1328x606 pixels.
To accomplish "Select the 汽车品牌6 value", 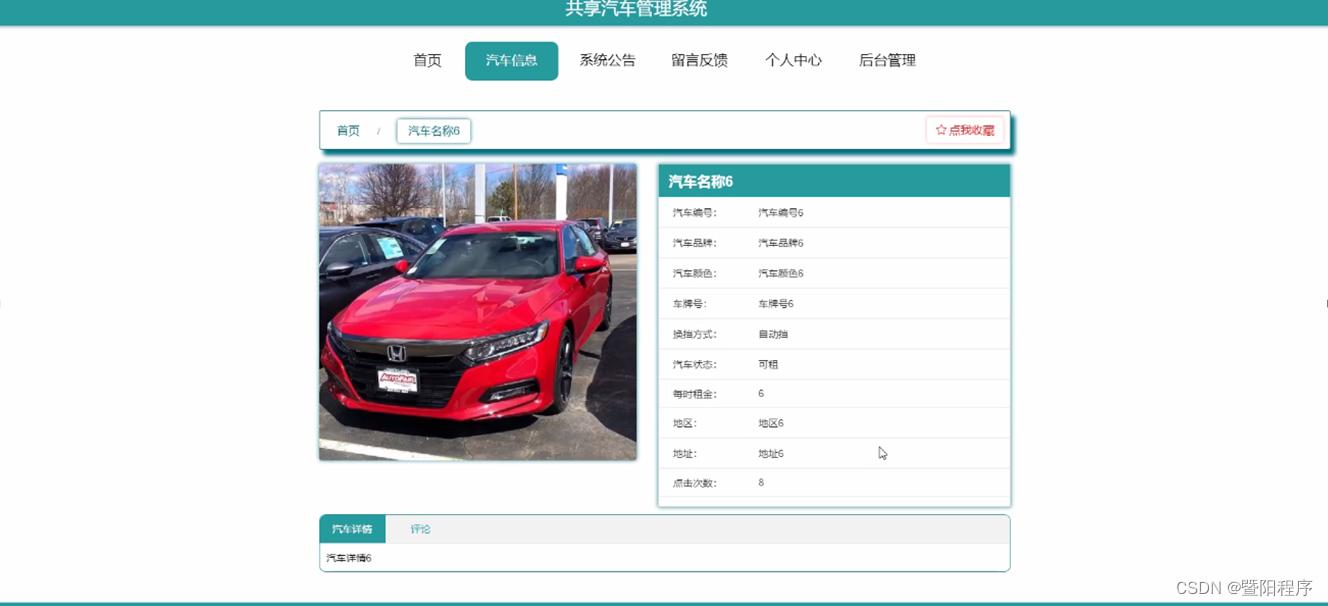I will coord(780,243).
